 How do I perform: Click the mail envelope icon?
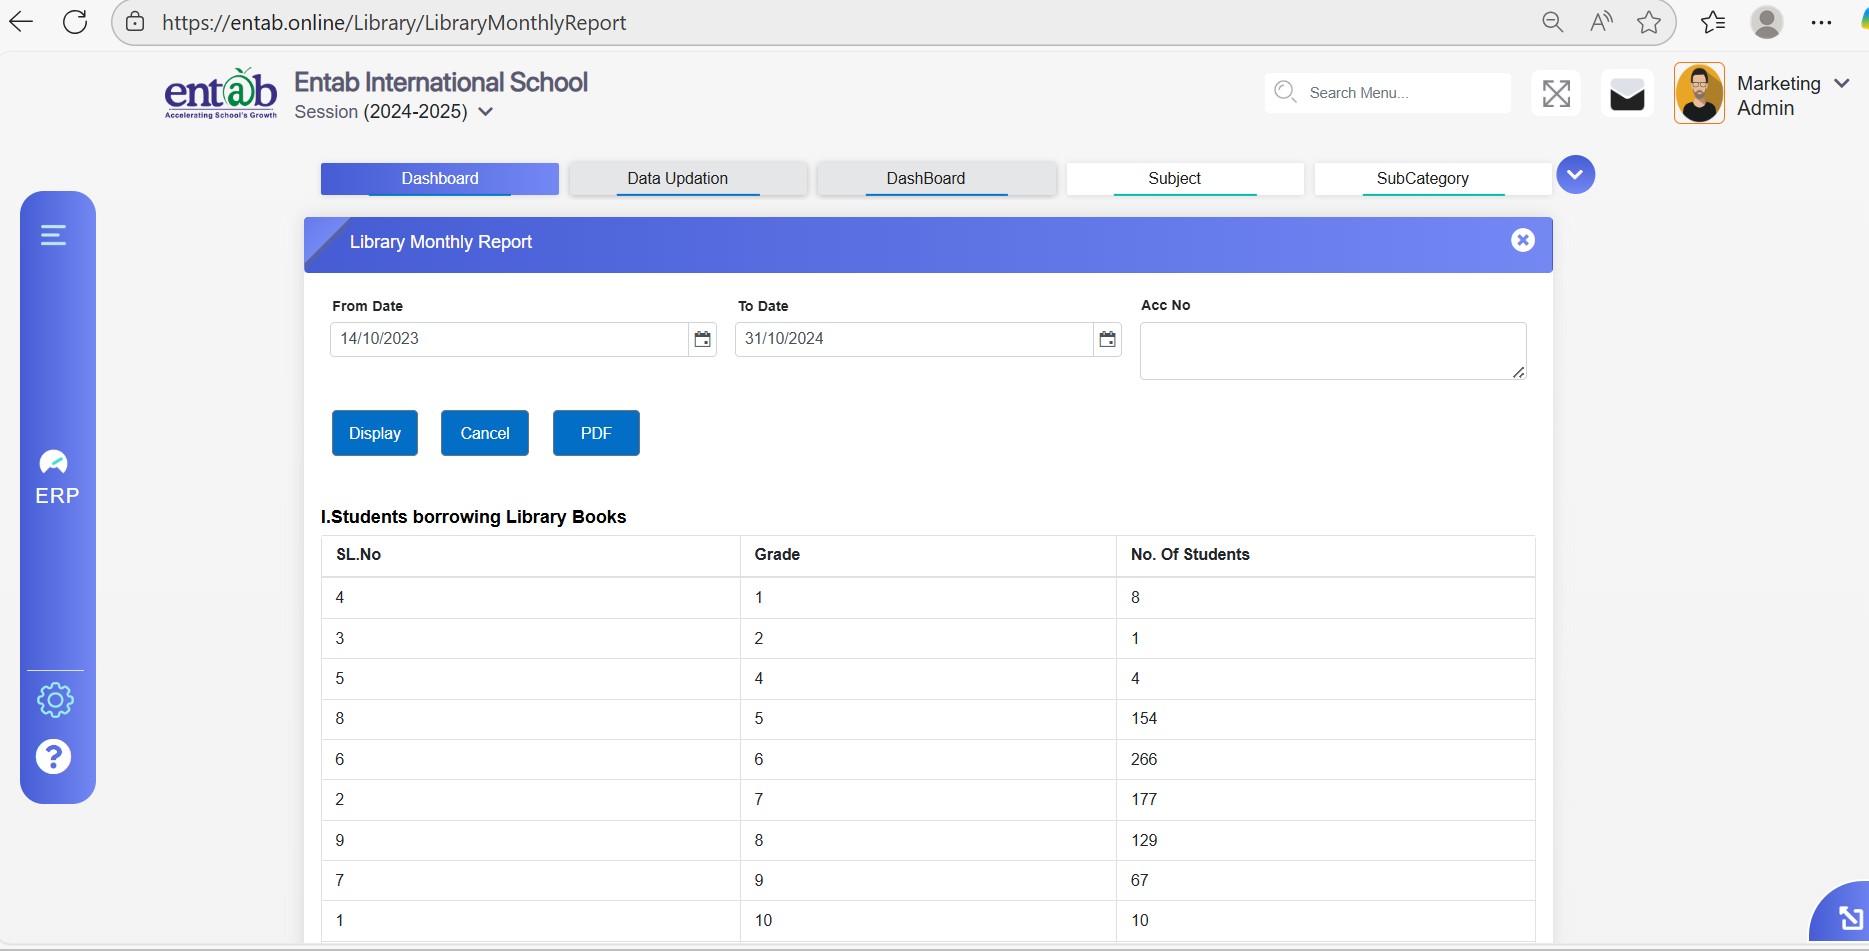(x=1626, y=95)
